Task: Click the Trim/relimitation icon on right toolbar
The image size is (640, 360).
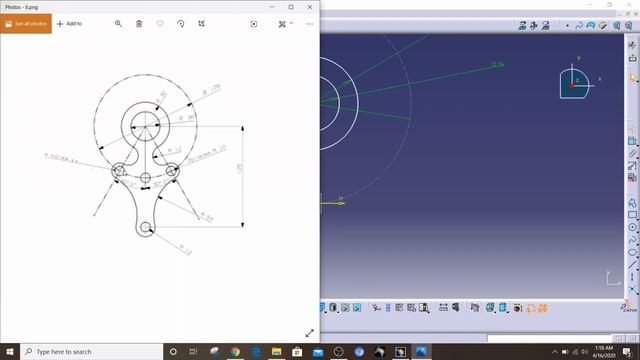Action: point(632,153)
